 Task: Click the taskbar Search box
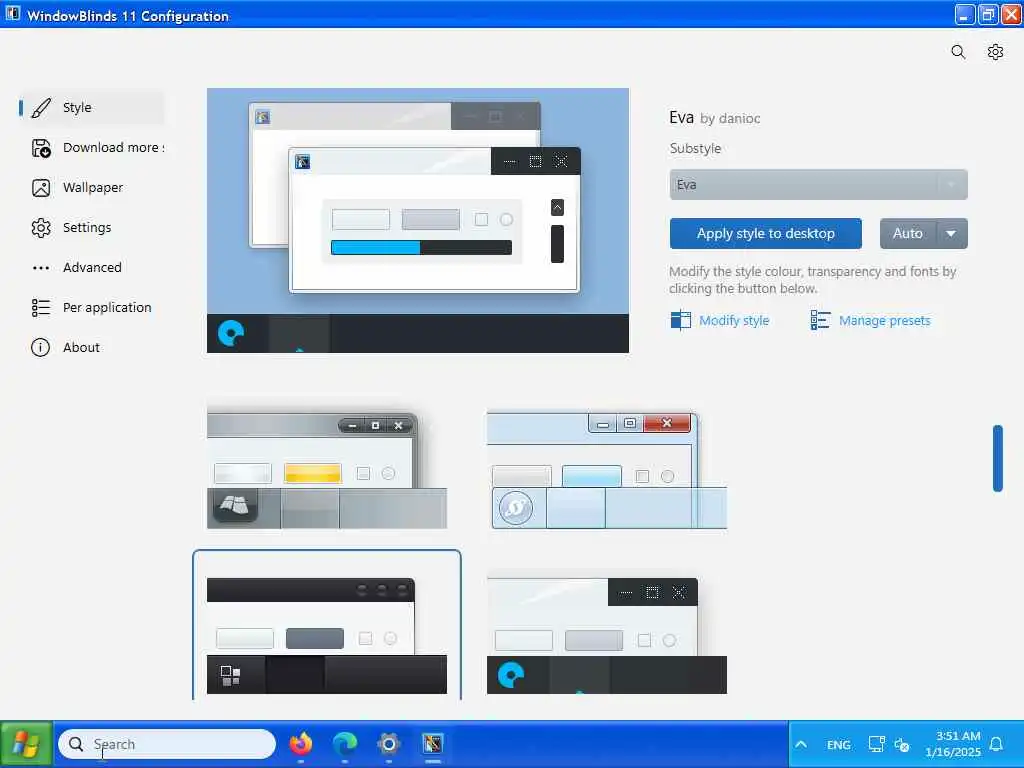point(167,744)
